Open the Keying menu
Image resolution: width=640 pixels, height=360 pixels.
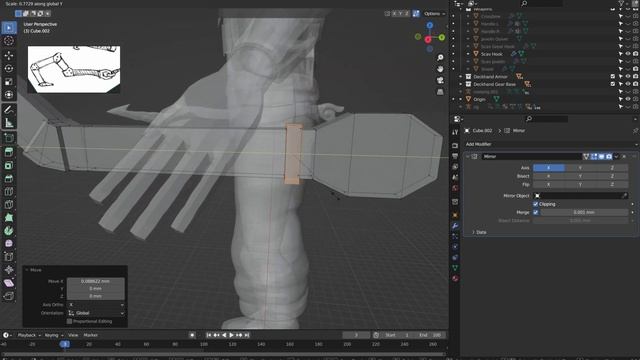click(x=53, y=335)
